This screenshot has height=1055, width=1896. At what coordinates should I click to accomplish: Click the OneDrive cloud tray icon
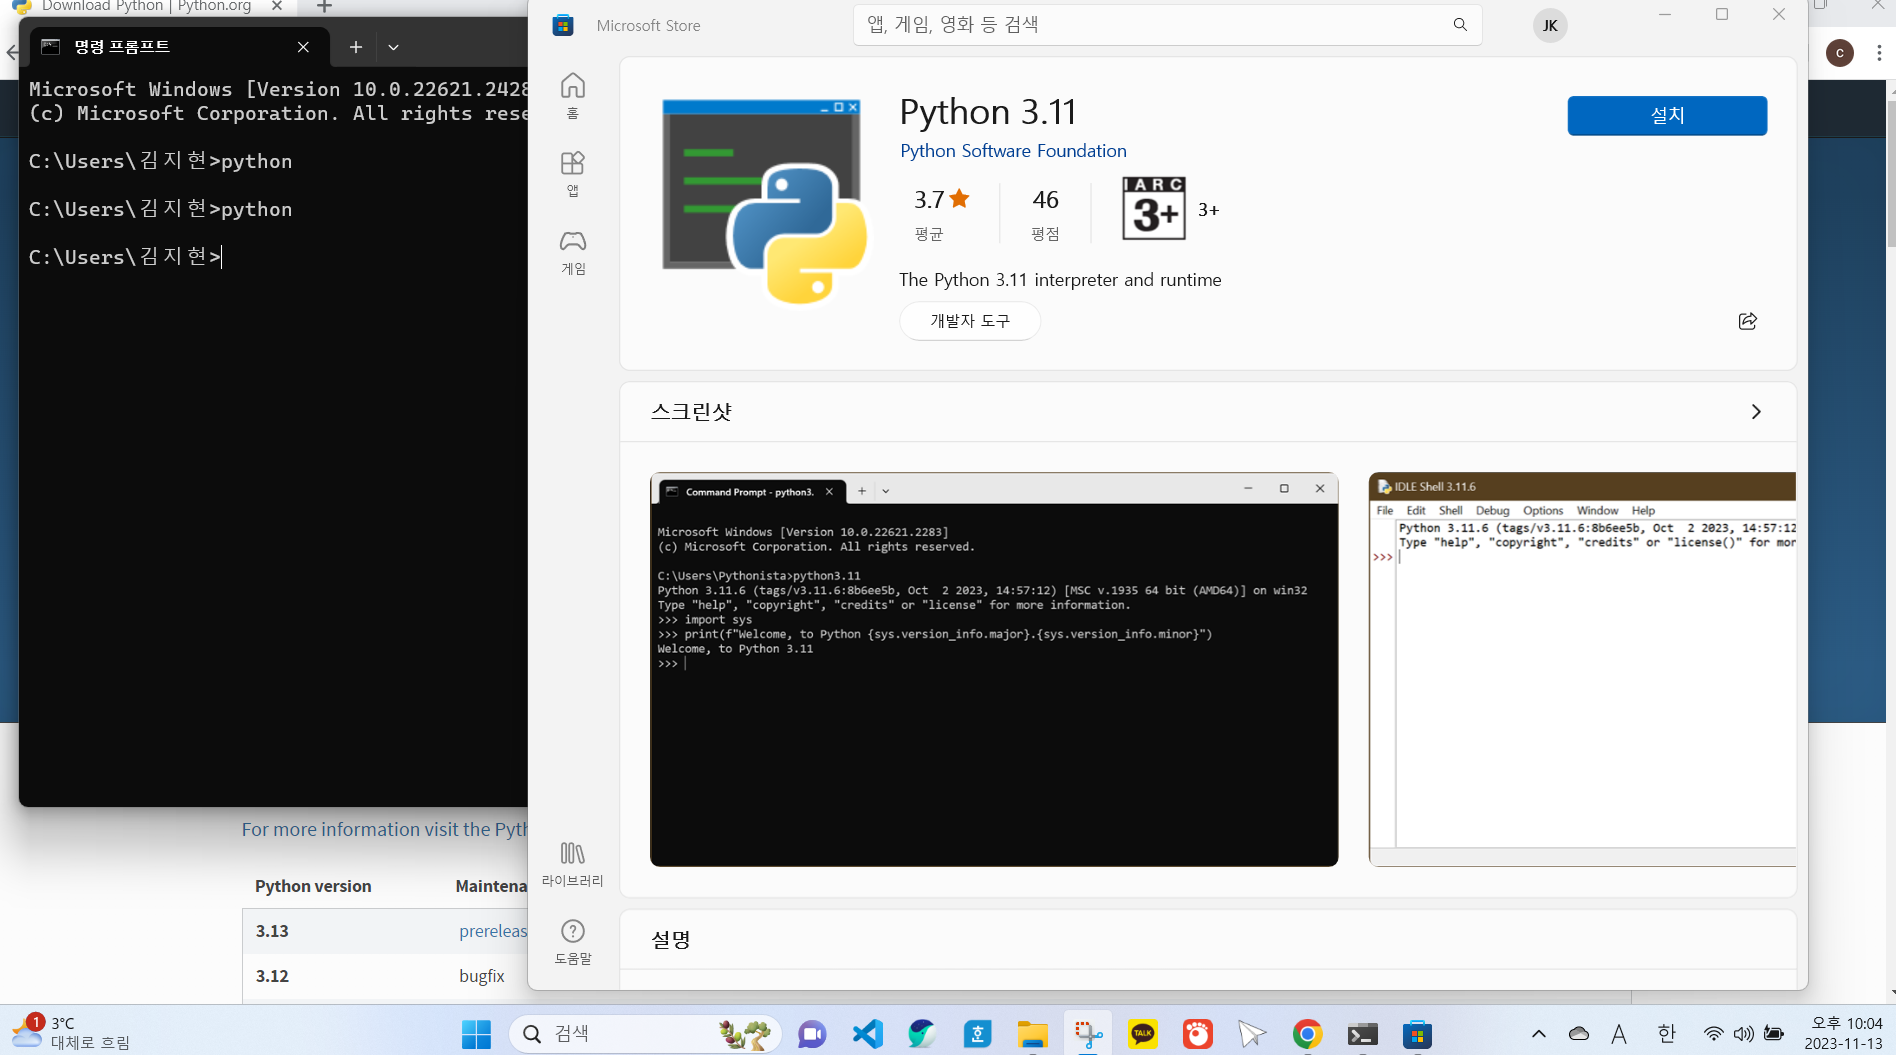point(1579,1034)
